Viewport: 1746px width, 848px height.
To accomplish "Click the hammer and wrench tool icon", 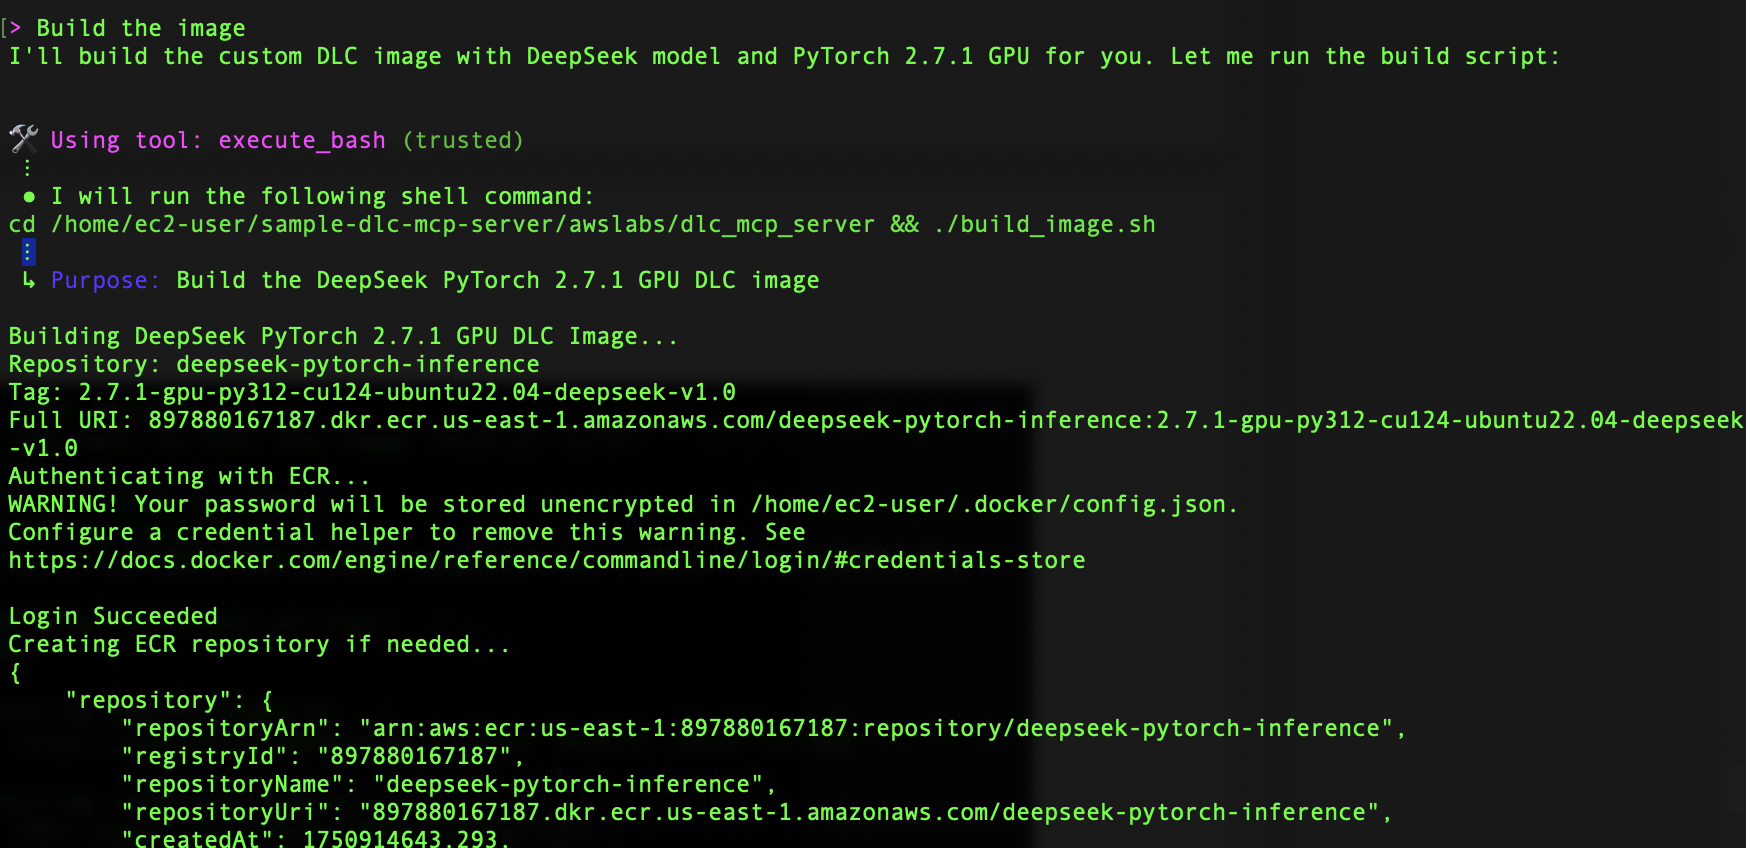I will [24, 138].
